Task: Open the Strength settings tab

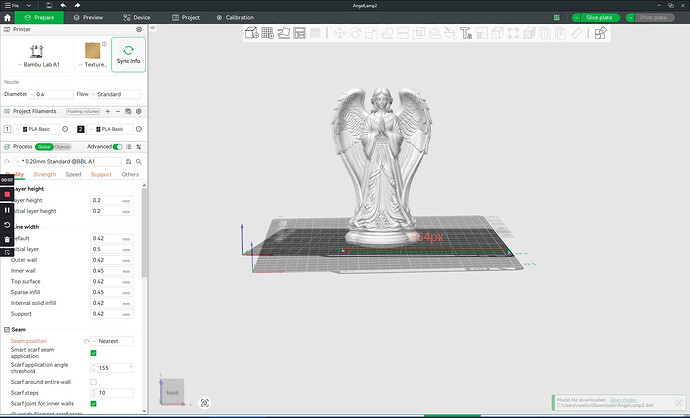Action: tap(45, 174)
